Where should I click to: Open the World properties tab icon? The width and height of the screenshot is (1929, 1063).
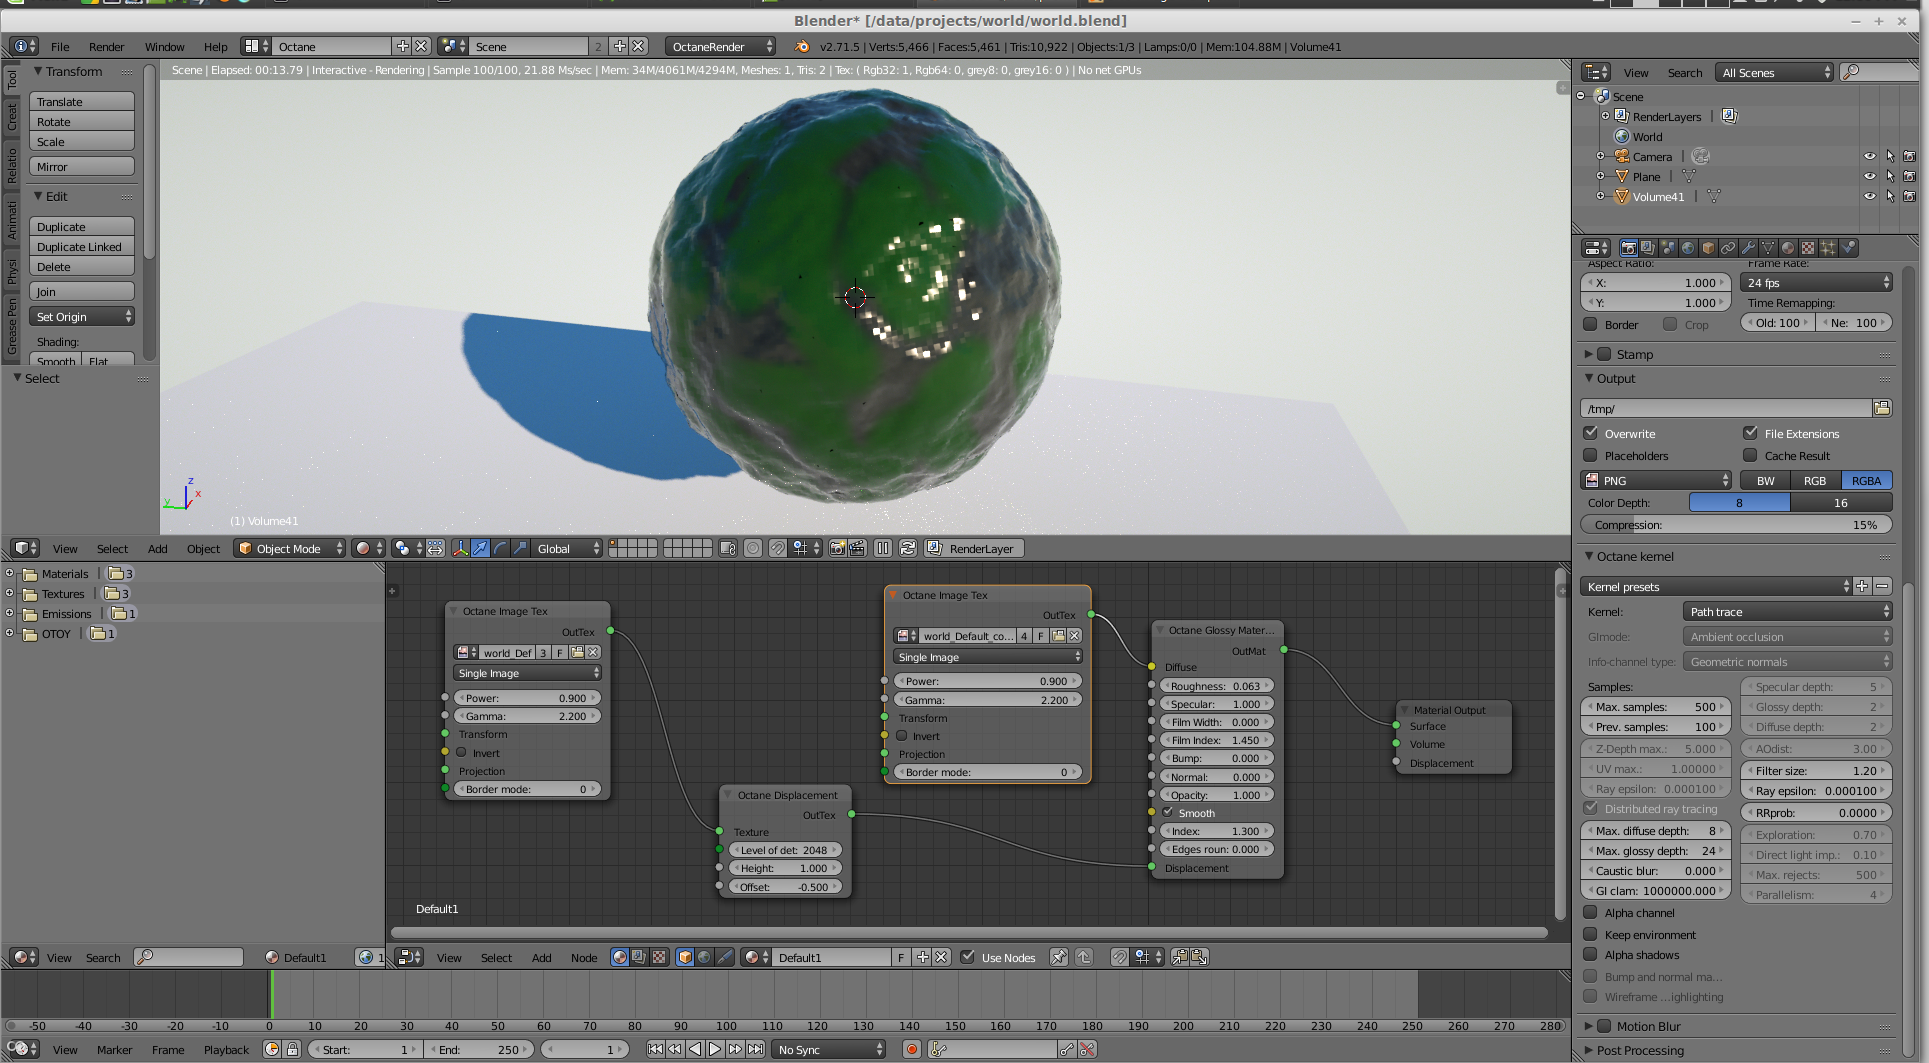click(x=1688, y=248)
